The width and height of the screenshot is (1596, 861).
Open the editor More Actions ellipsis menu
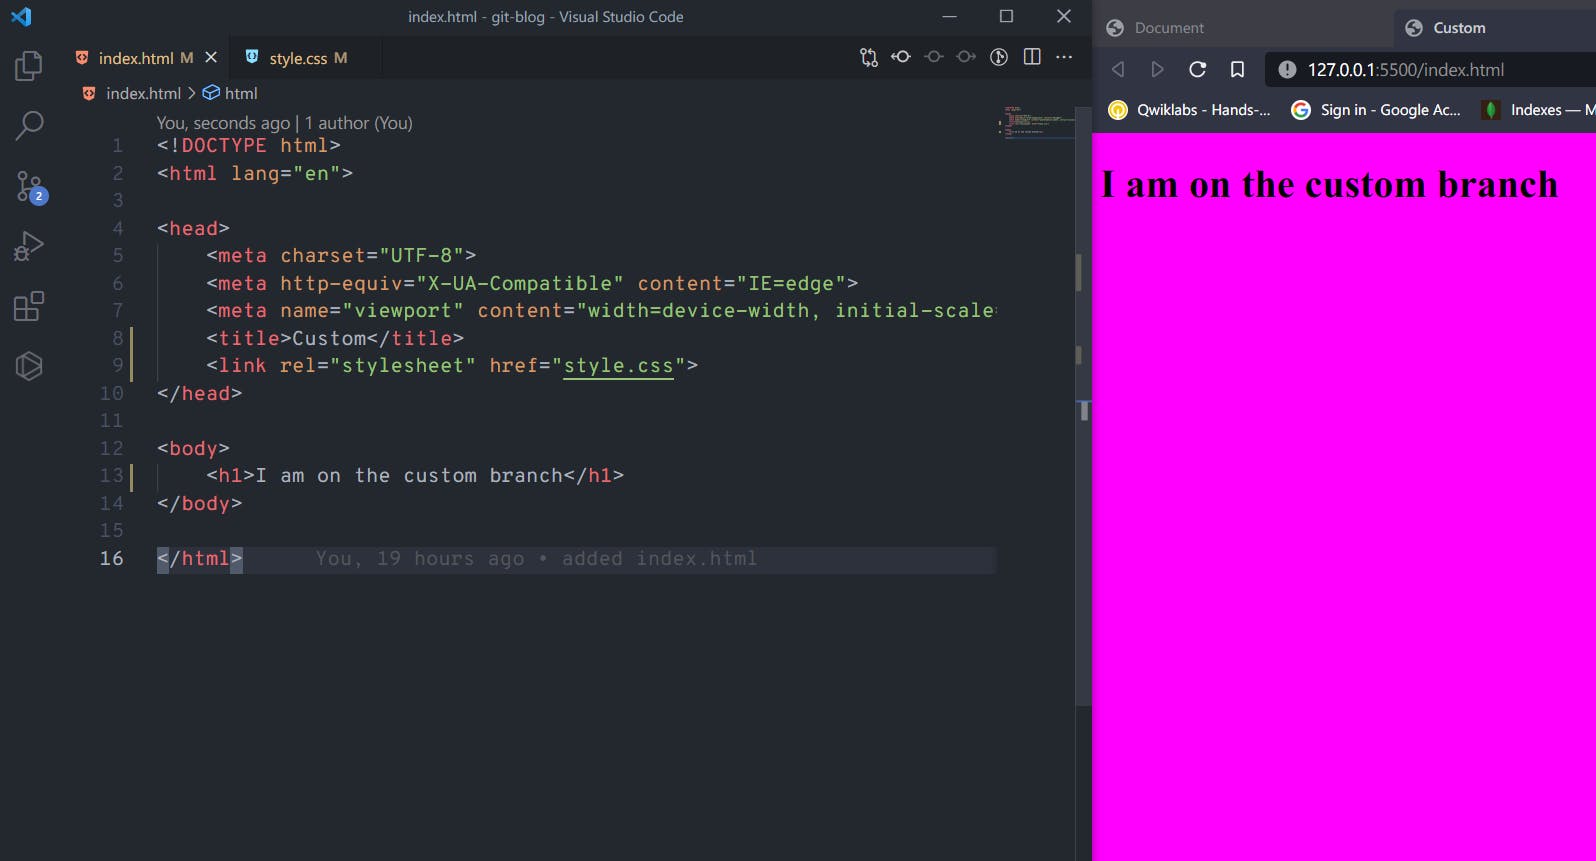(1064, 57)
